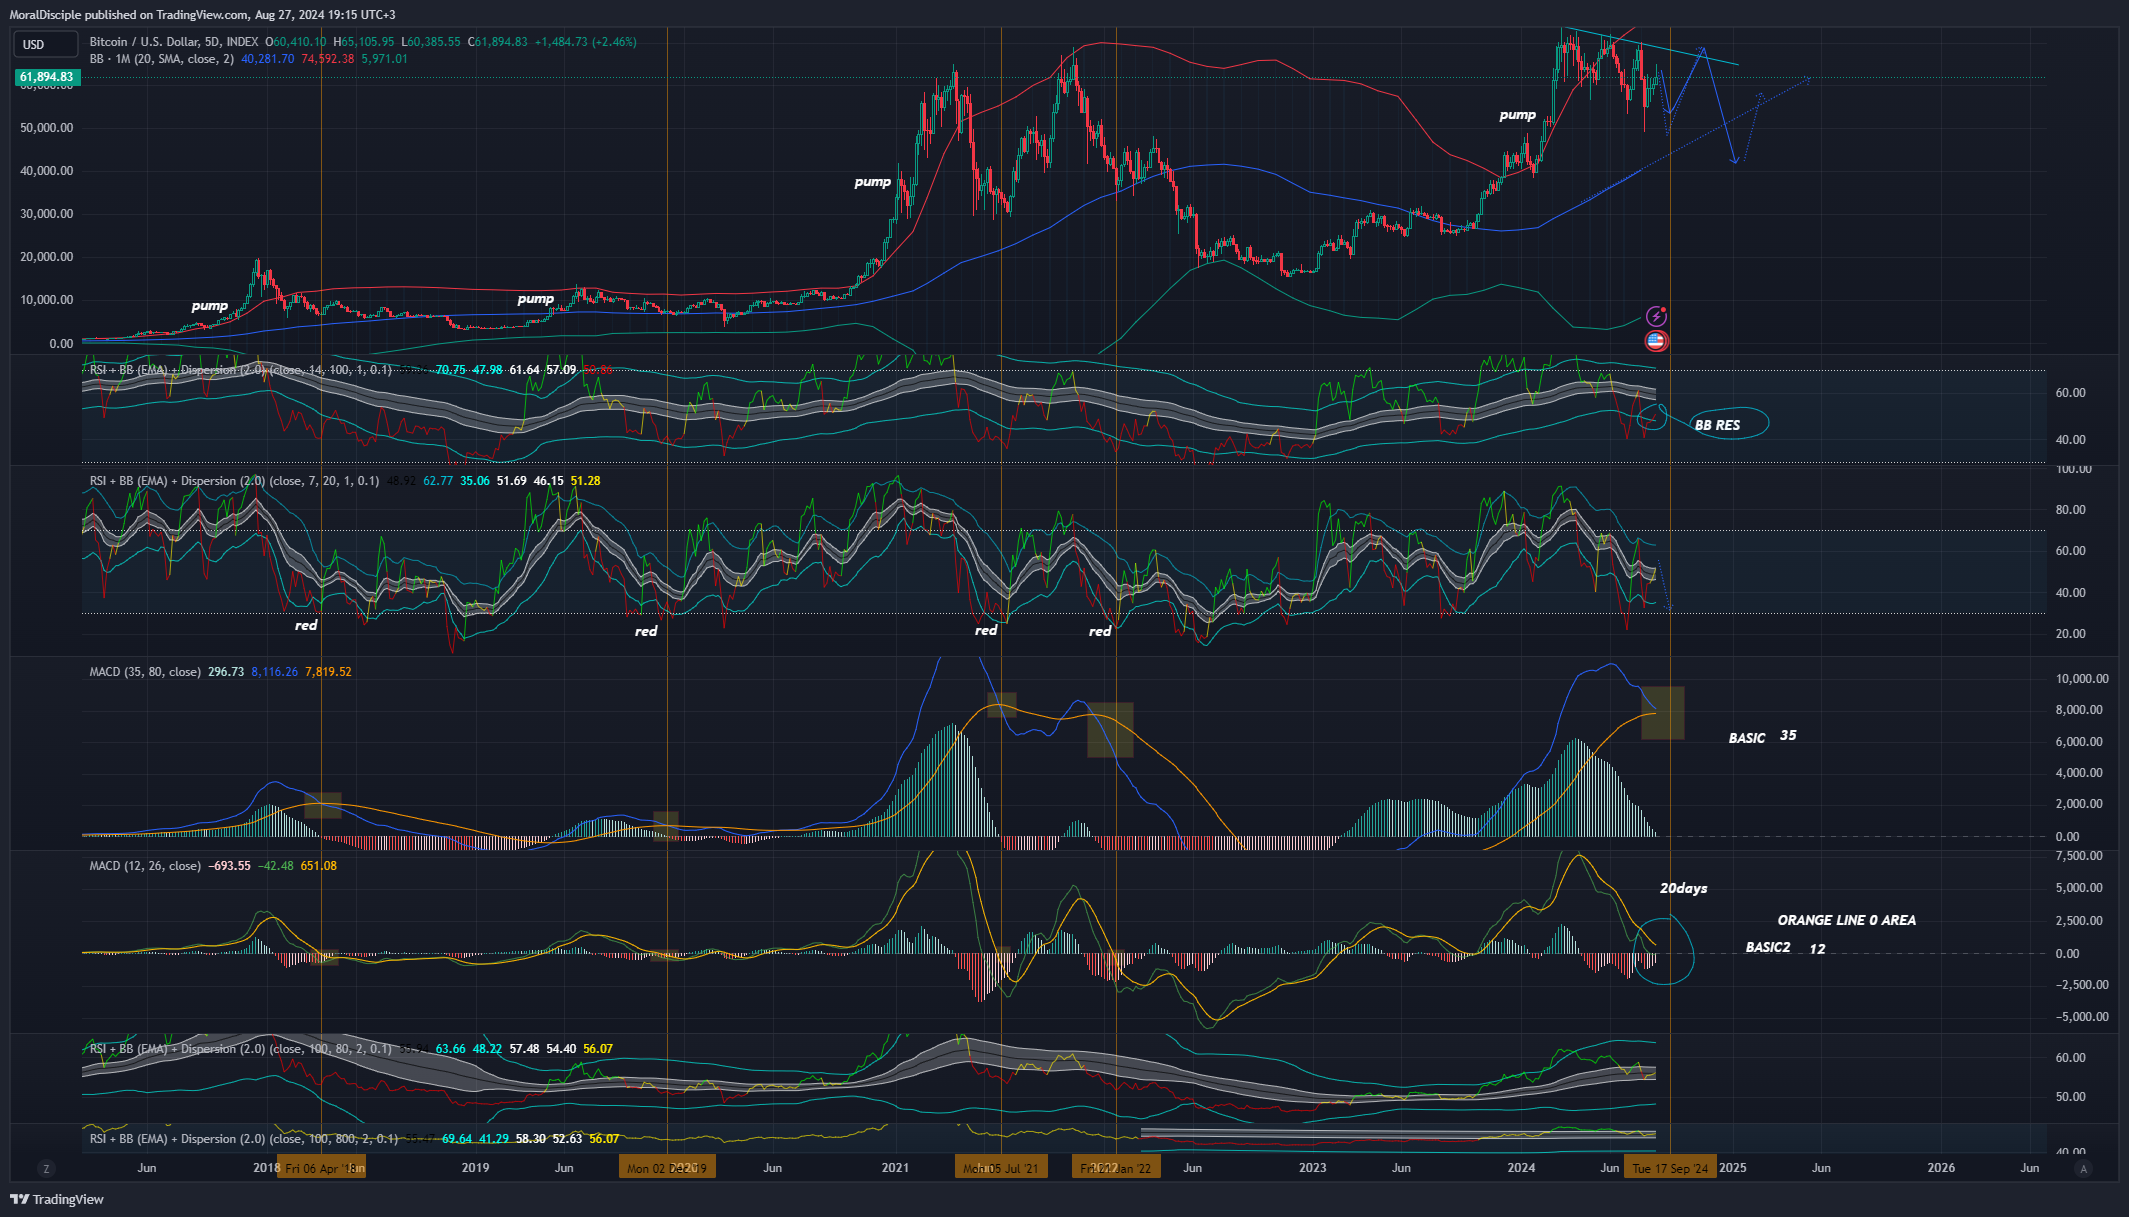Click the 50,000.00 price axis label
This screenshot has height=1217, width=2129.
[x=47, y=128]
